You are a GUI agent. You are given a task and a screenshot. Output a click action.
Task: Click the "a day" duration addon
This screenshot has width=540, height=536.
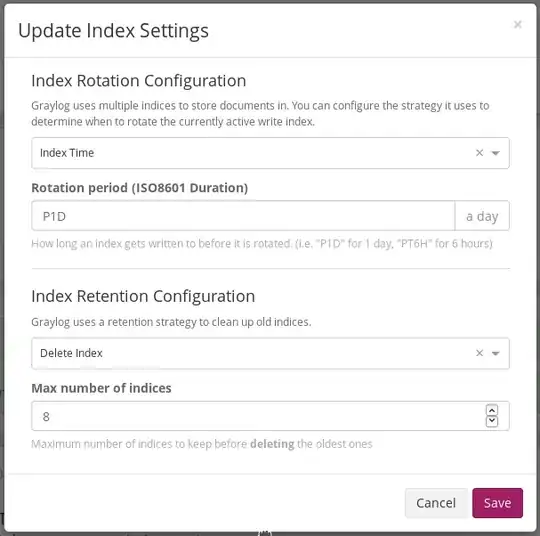pyautogui.click(x=482, y=216)
